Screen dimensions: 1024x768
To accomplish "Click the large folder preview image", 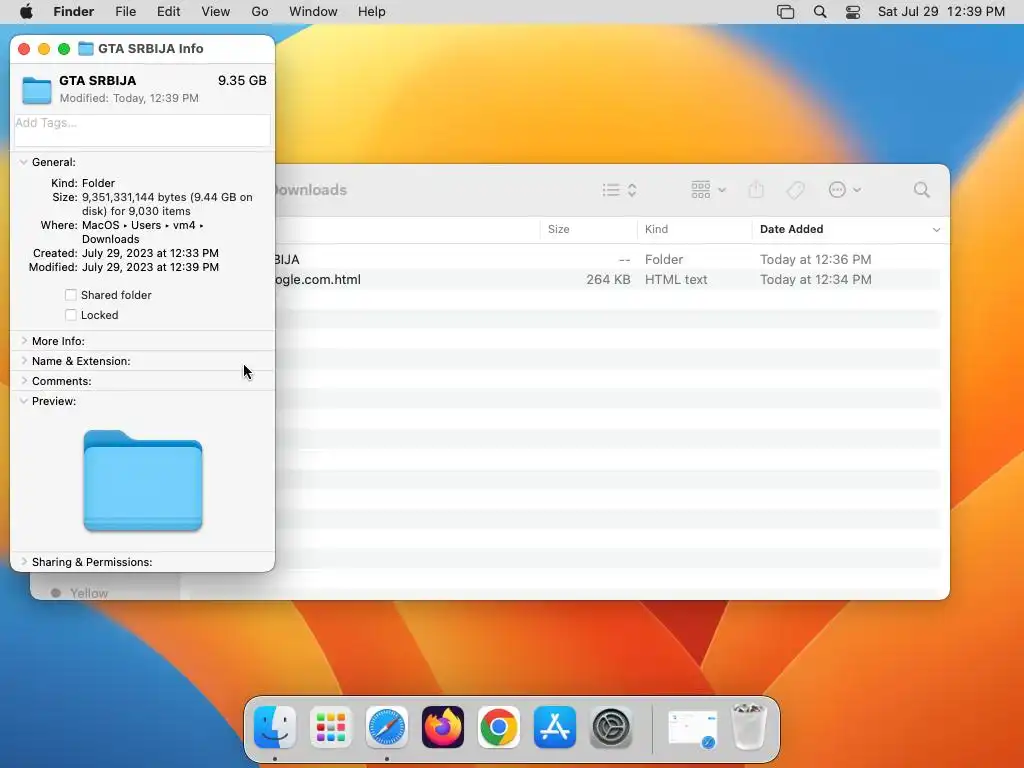I will point(142,480).
